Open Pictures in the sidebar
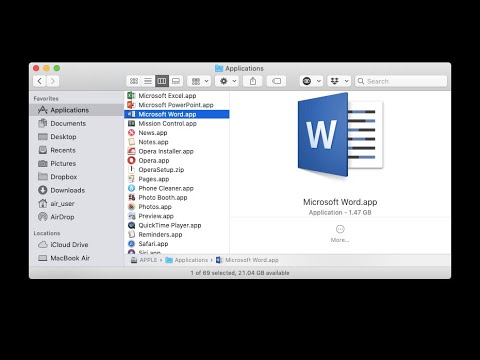This screenshot has height=360, width=480. click(76, 163)
